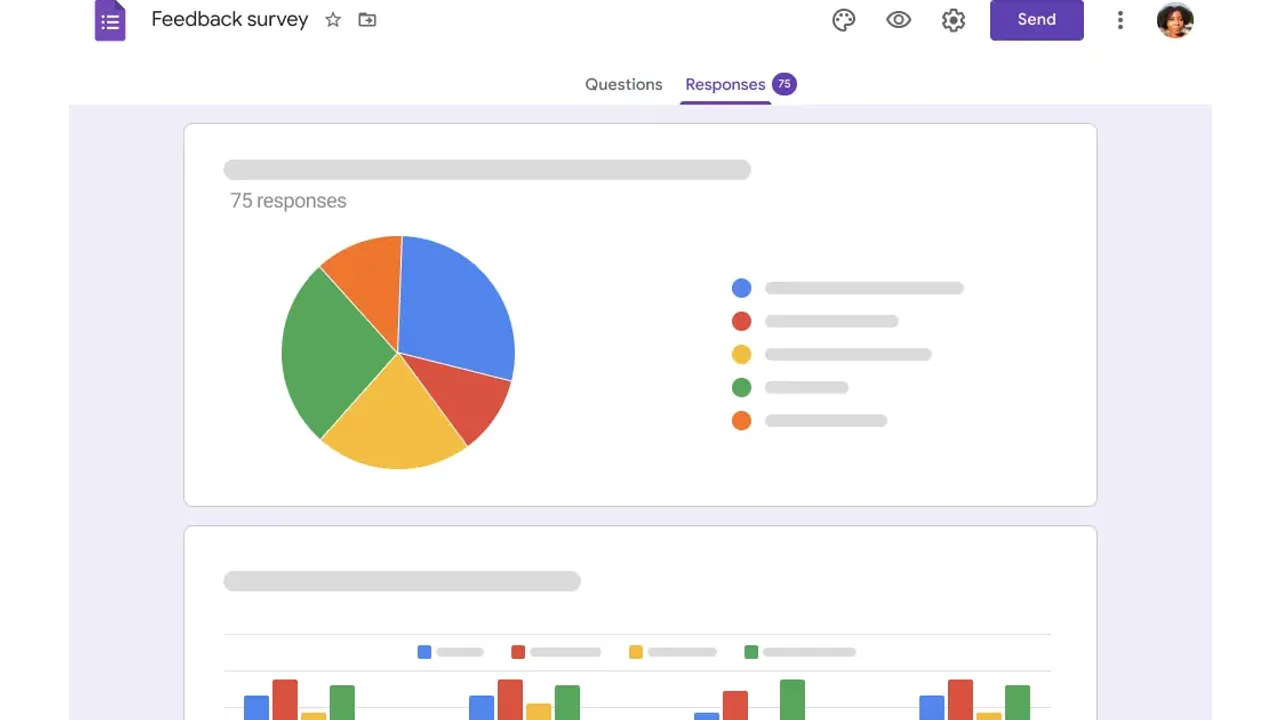
Task: Click the red bar chart legend square
Action: [518, 652]
